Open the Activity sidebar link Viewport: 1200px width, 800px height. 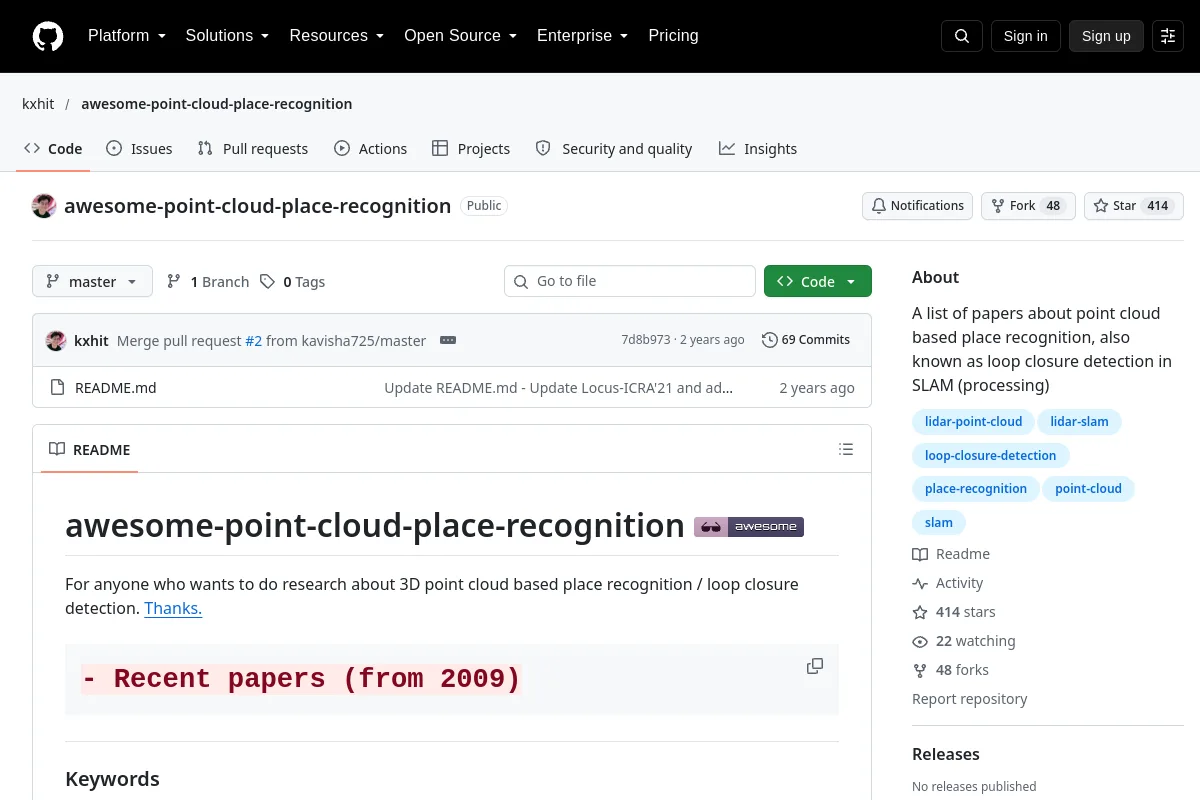pos(948,583)
